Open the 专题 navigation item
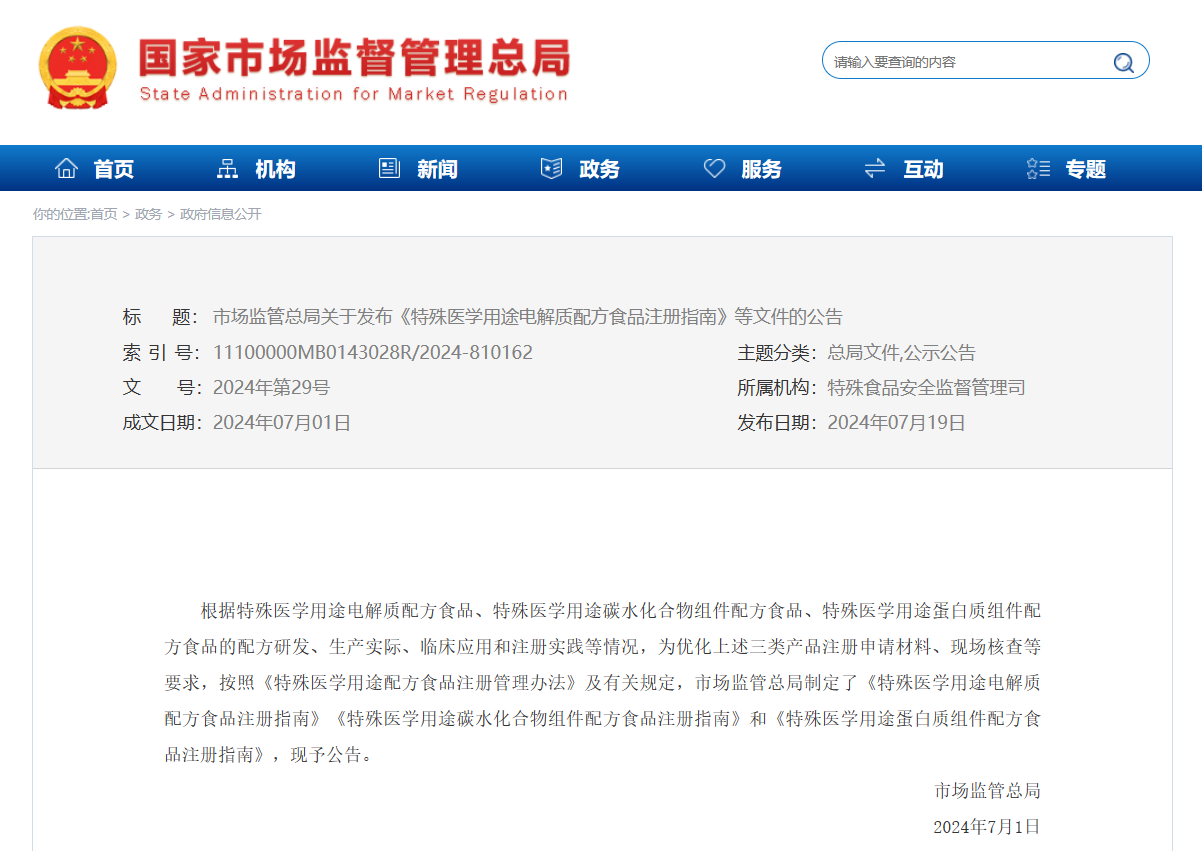 pos(1085,170)
